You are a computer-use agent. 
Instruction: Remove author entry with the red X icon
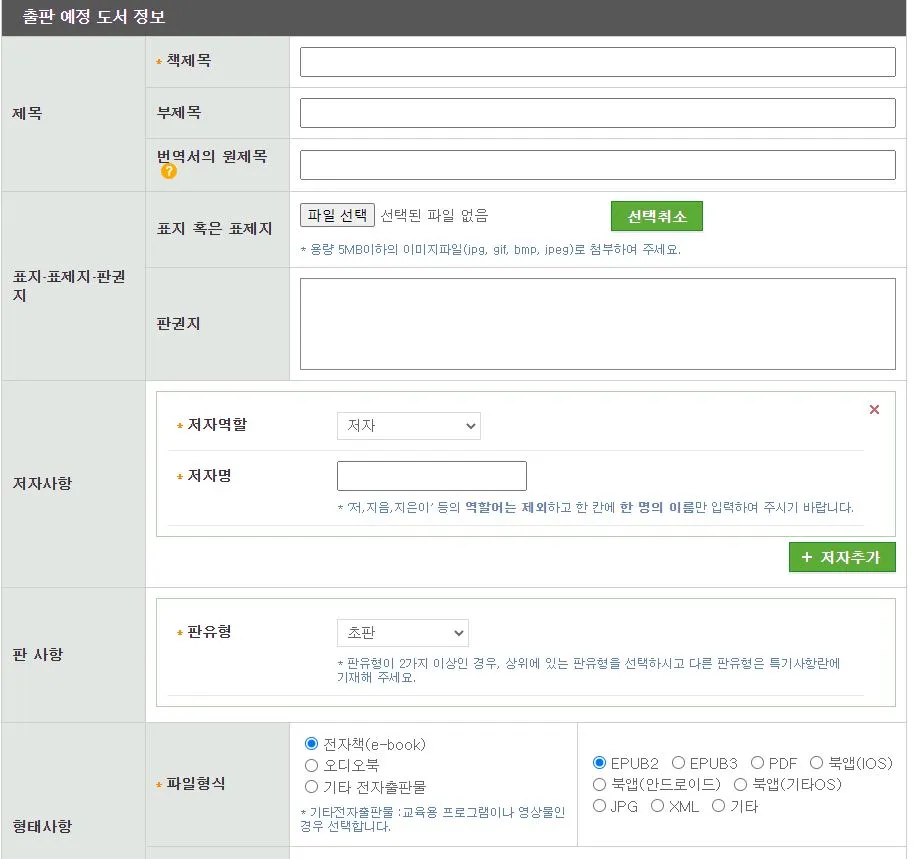point(875,409)
